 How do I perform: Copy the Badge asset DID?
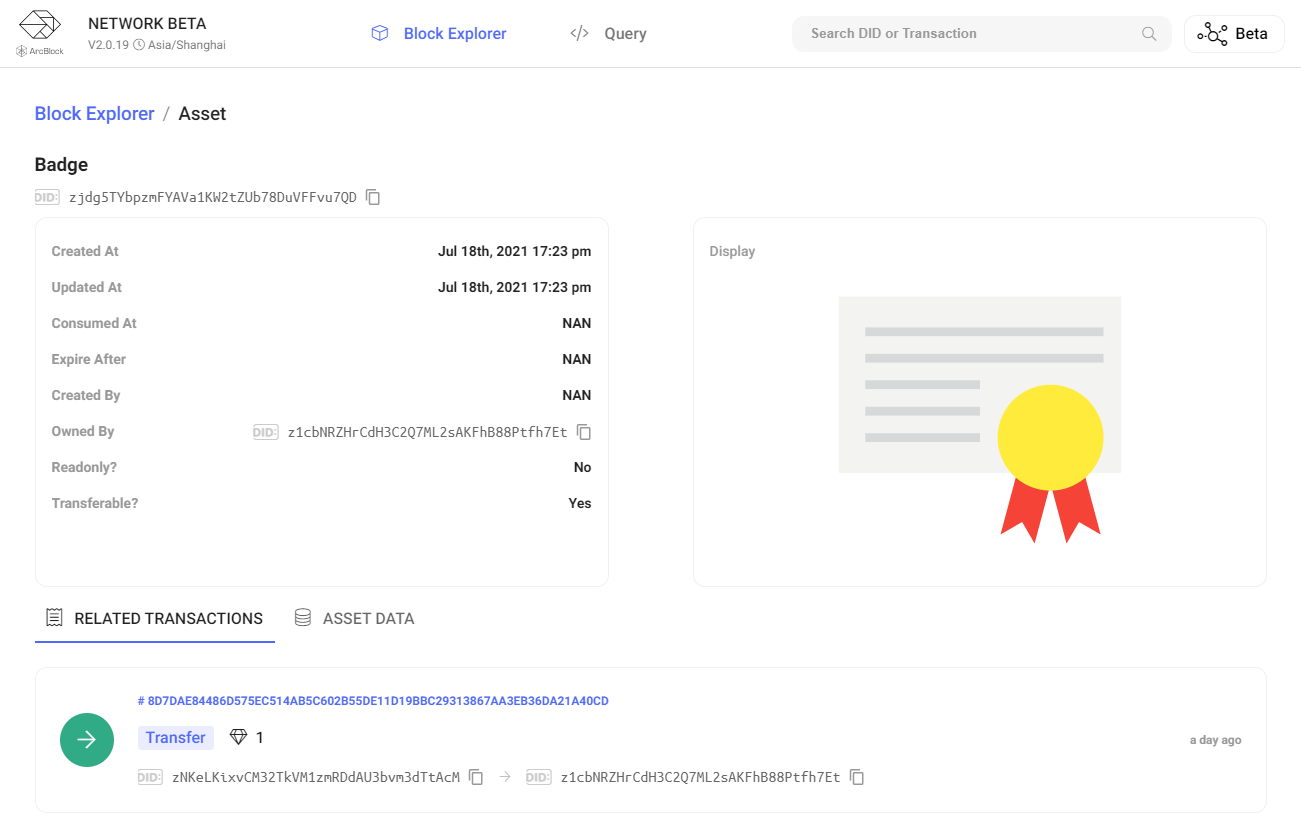pos(373,197)
